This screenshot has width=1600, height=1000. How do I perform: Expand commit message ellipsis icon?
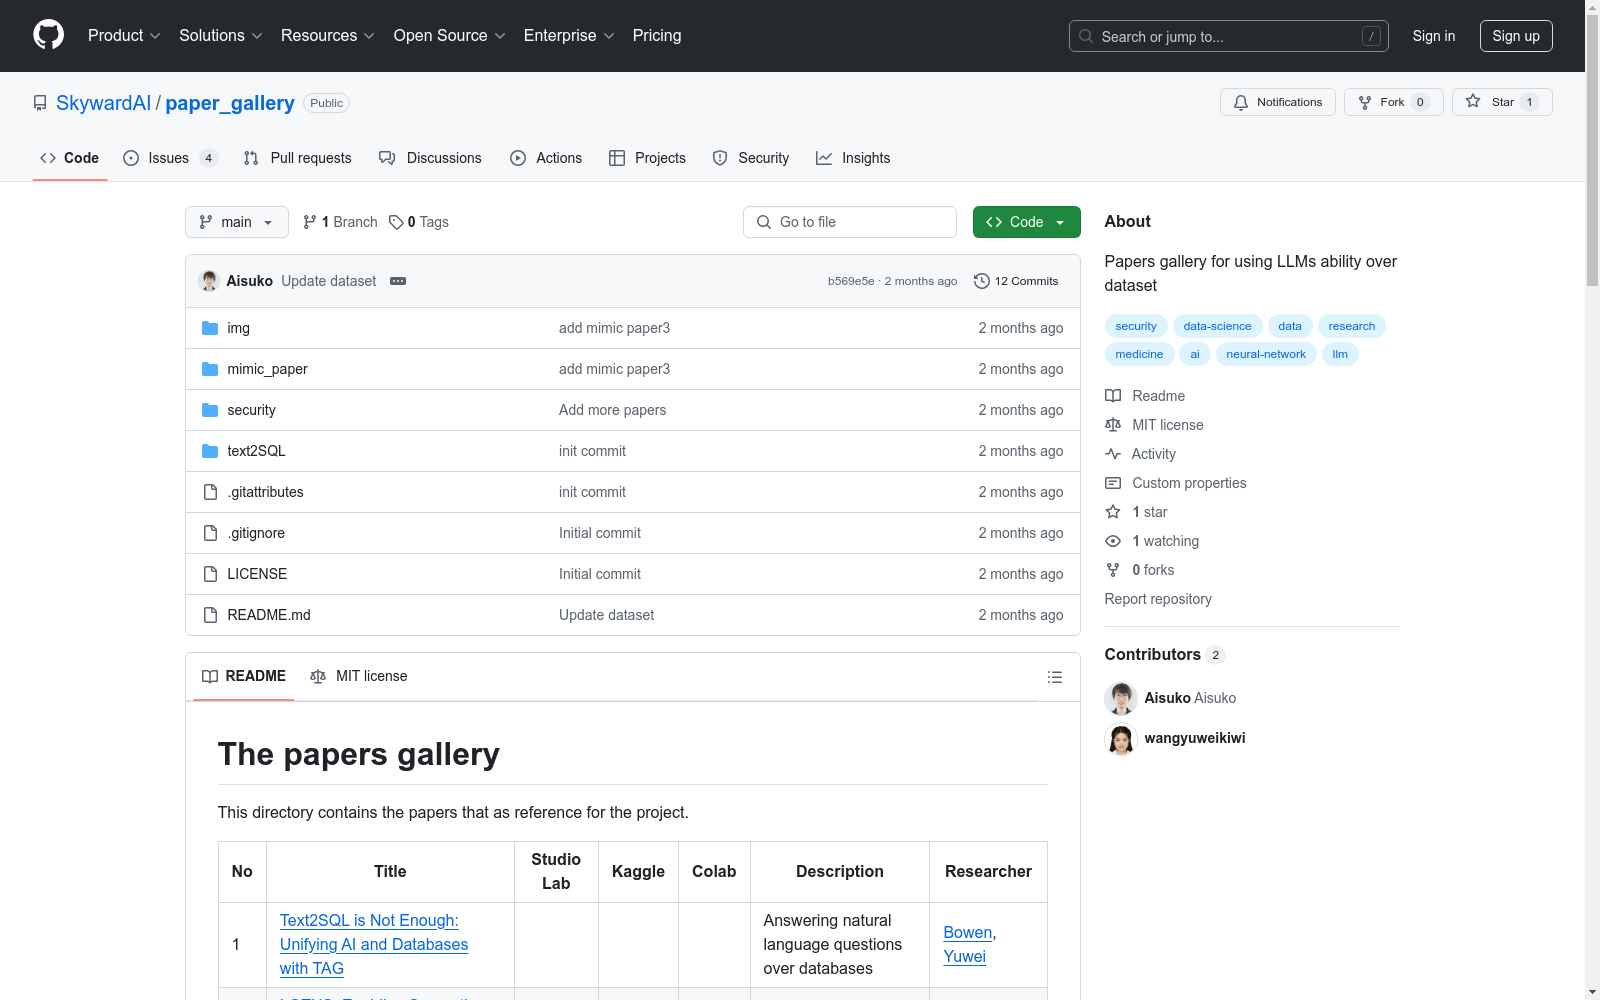click(x=398, y=281)
